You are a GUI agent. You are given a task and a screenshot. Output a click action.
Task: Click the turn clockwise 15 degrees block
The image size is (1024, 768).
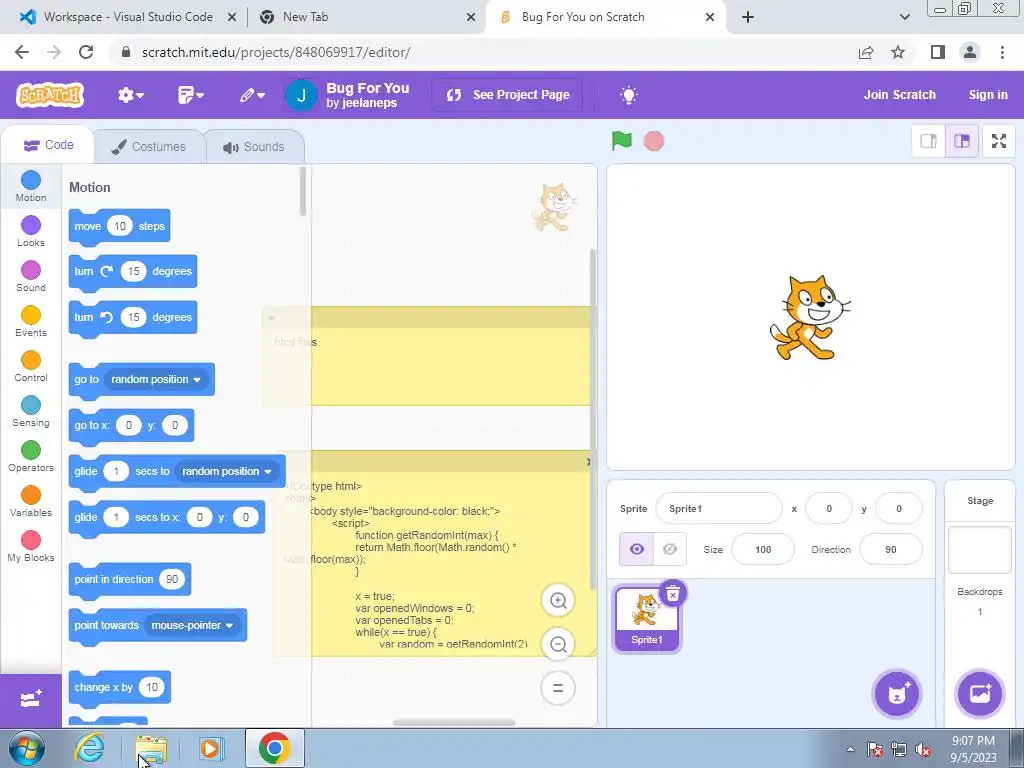point(84,272)
